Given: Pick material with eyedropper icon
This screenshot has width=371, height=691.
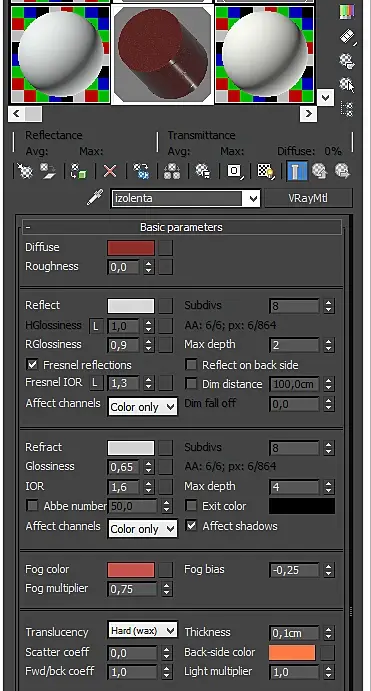Looking at the screenshot, I should 94,198.
